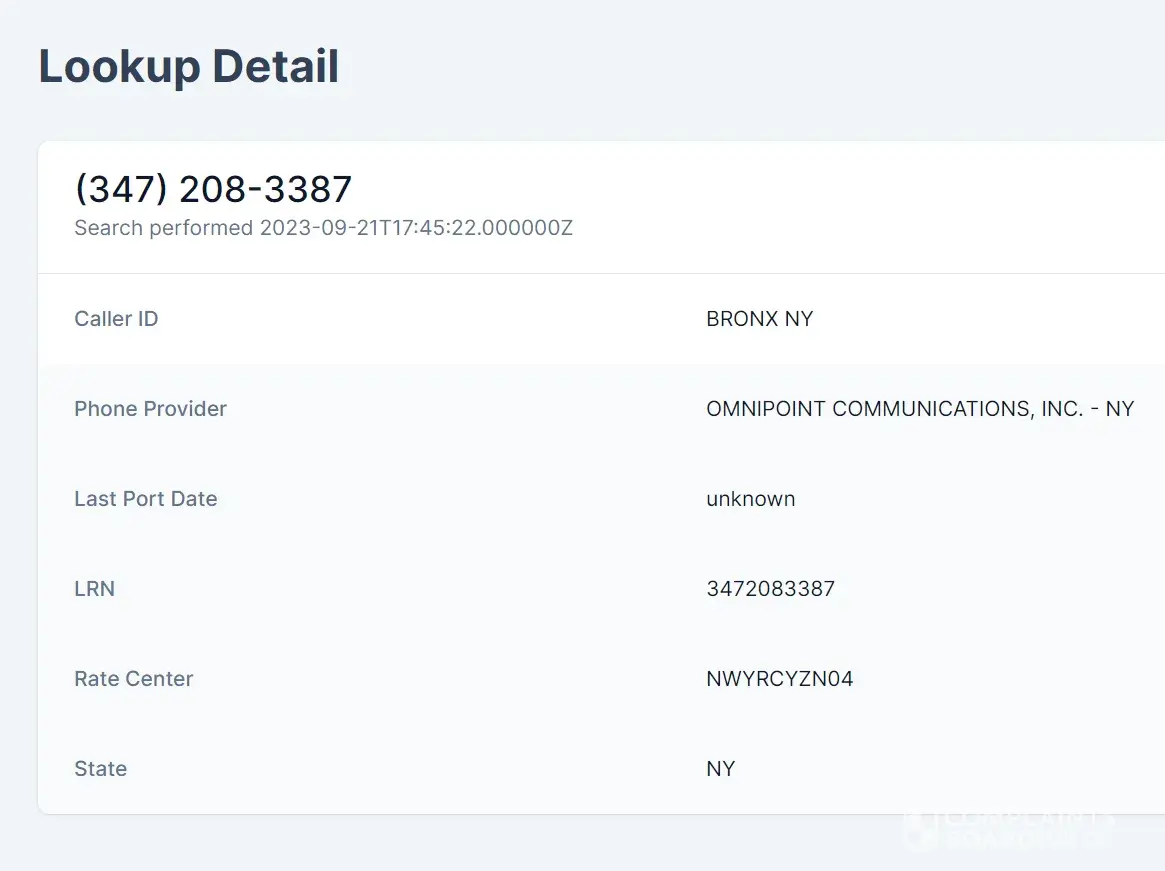
Task: Select the NY state value
Action: (x=720, y=769)
